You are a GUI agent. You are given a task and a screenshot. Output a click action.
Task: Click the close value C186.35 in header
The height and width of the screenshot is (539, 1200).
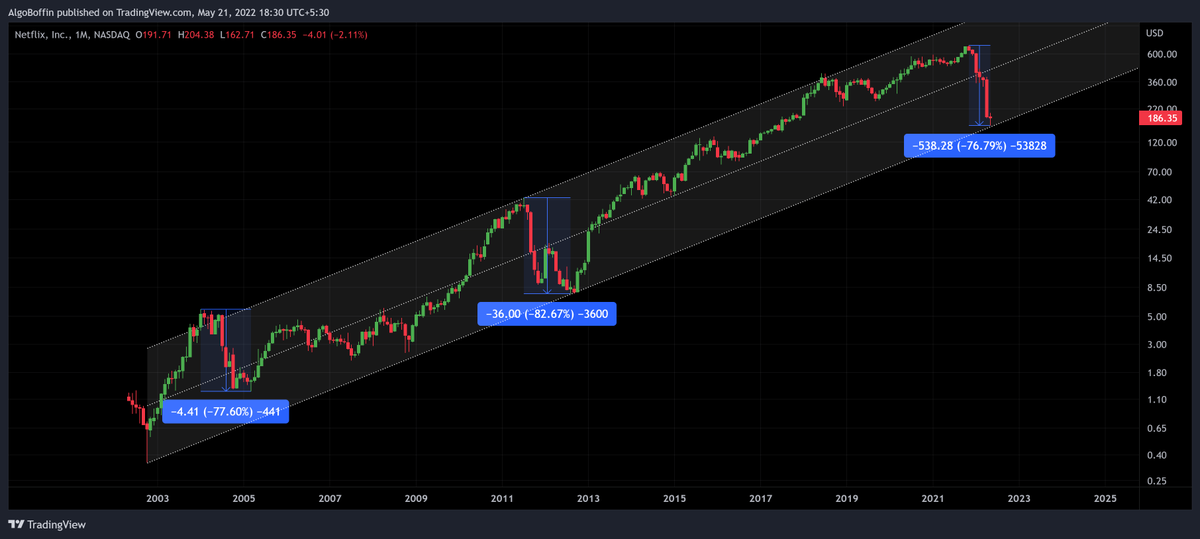click(x=281, y=35)
